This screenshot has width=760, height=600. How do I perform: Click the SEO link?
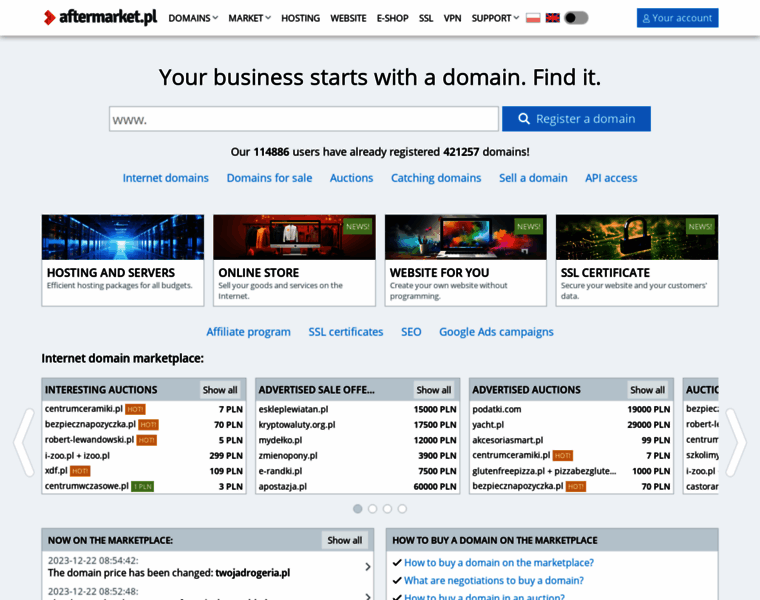(411, 332)
